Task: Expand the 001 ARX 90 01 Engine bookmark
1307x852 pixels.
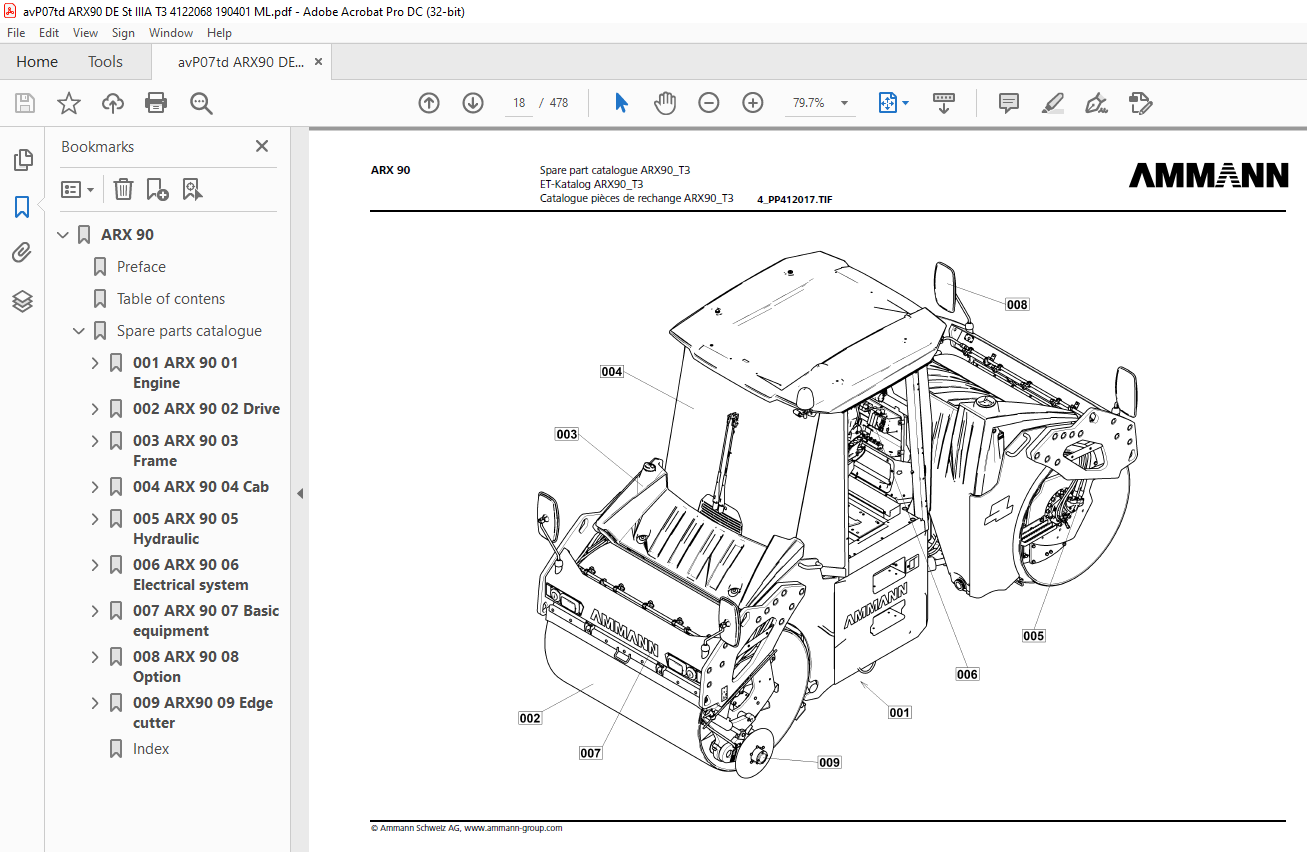Action: point(95,363)
